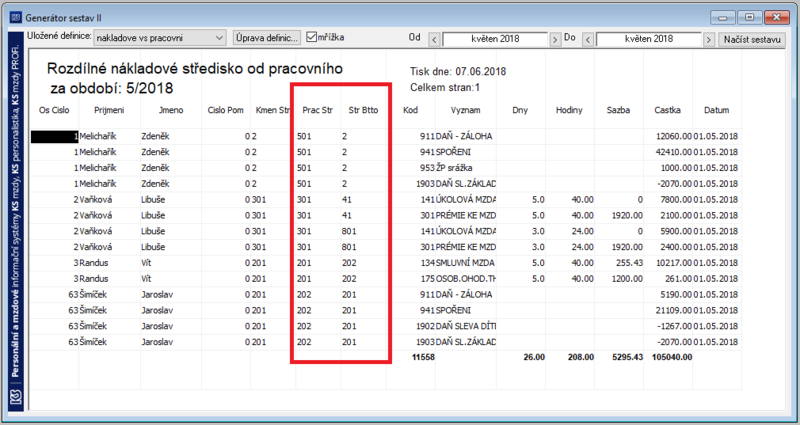Click the Dny column header

pos(520,110)
